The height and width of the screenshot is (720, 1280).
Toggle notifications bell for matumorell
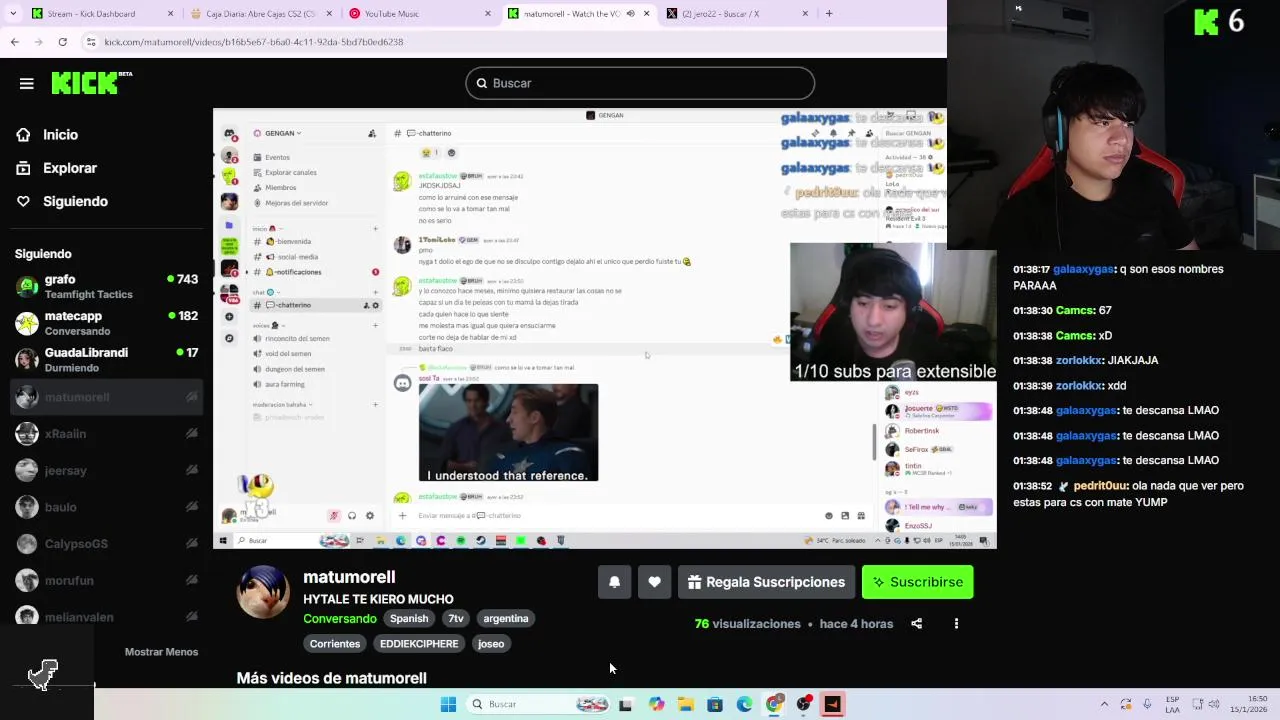coord(615,582)
